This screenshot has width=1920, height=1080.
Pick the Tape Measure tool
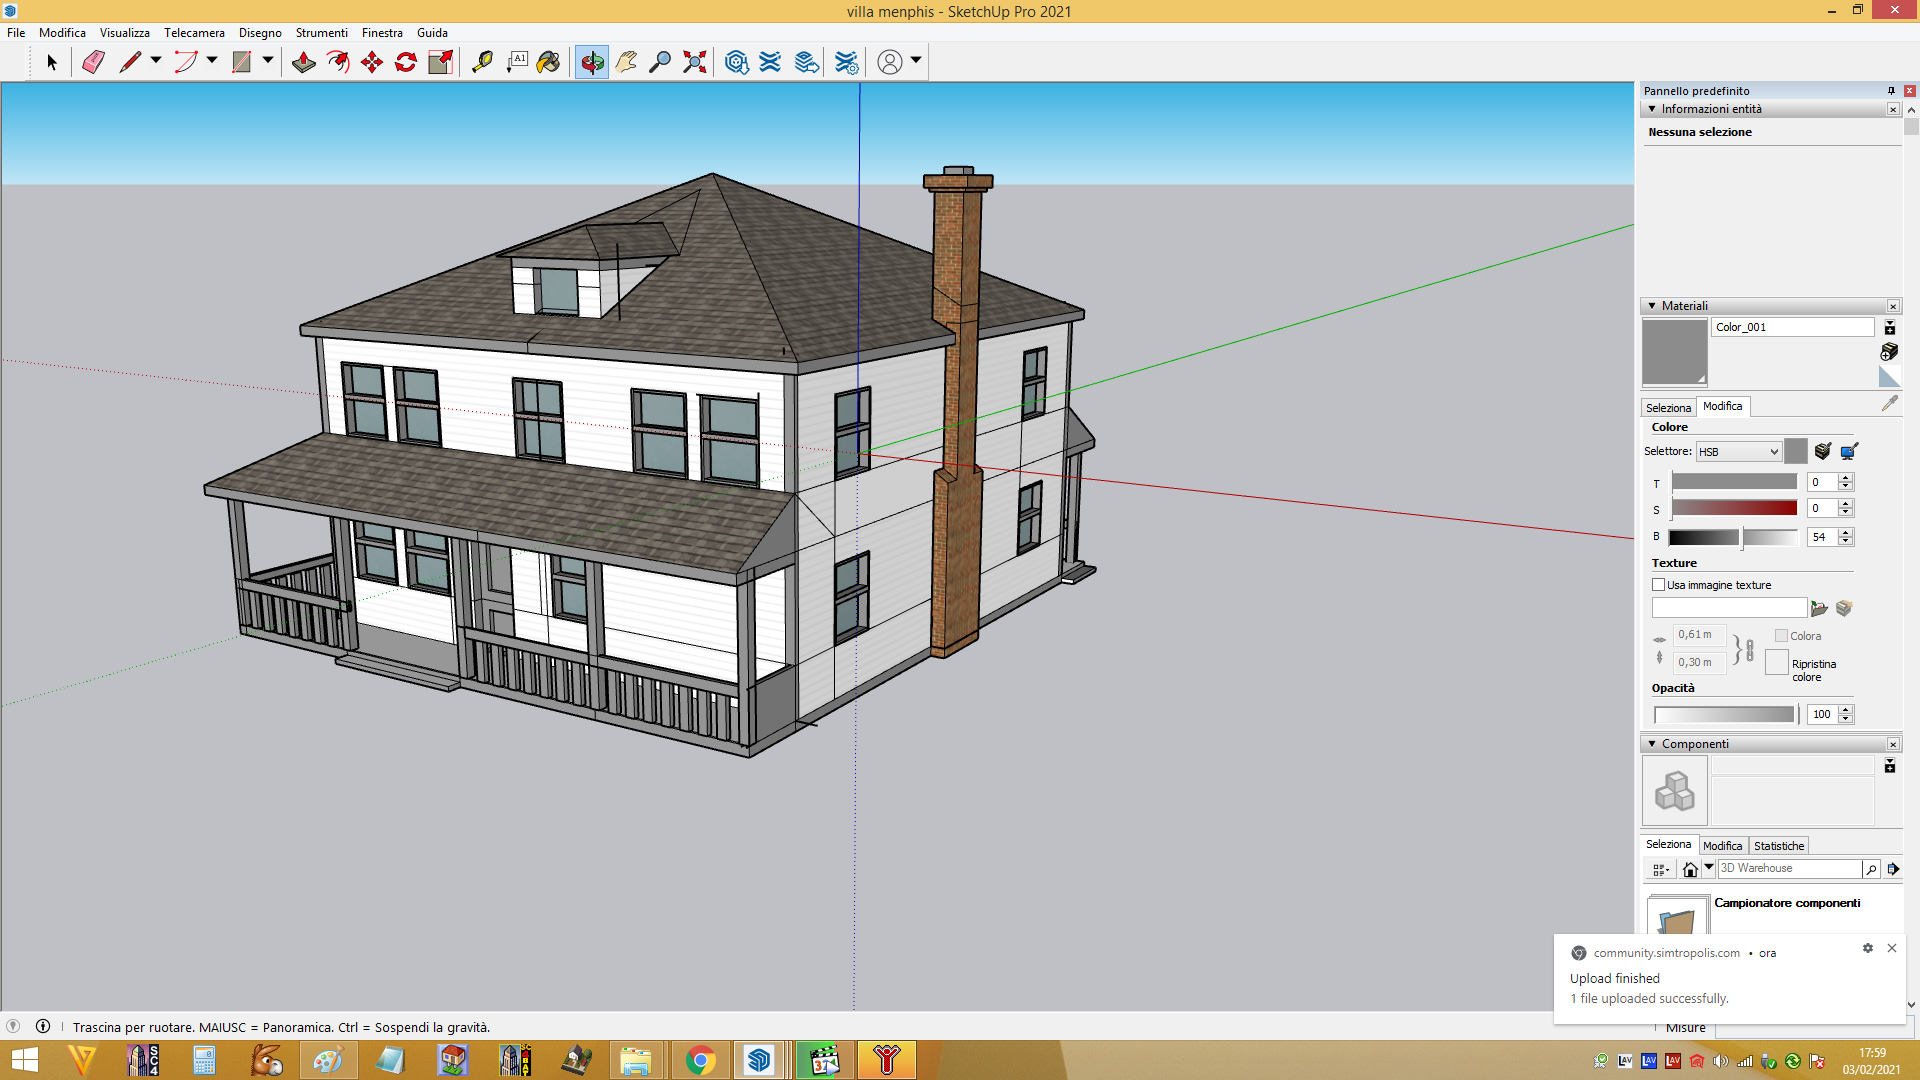point(482,62)
